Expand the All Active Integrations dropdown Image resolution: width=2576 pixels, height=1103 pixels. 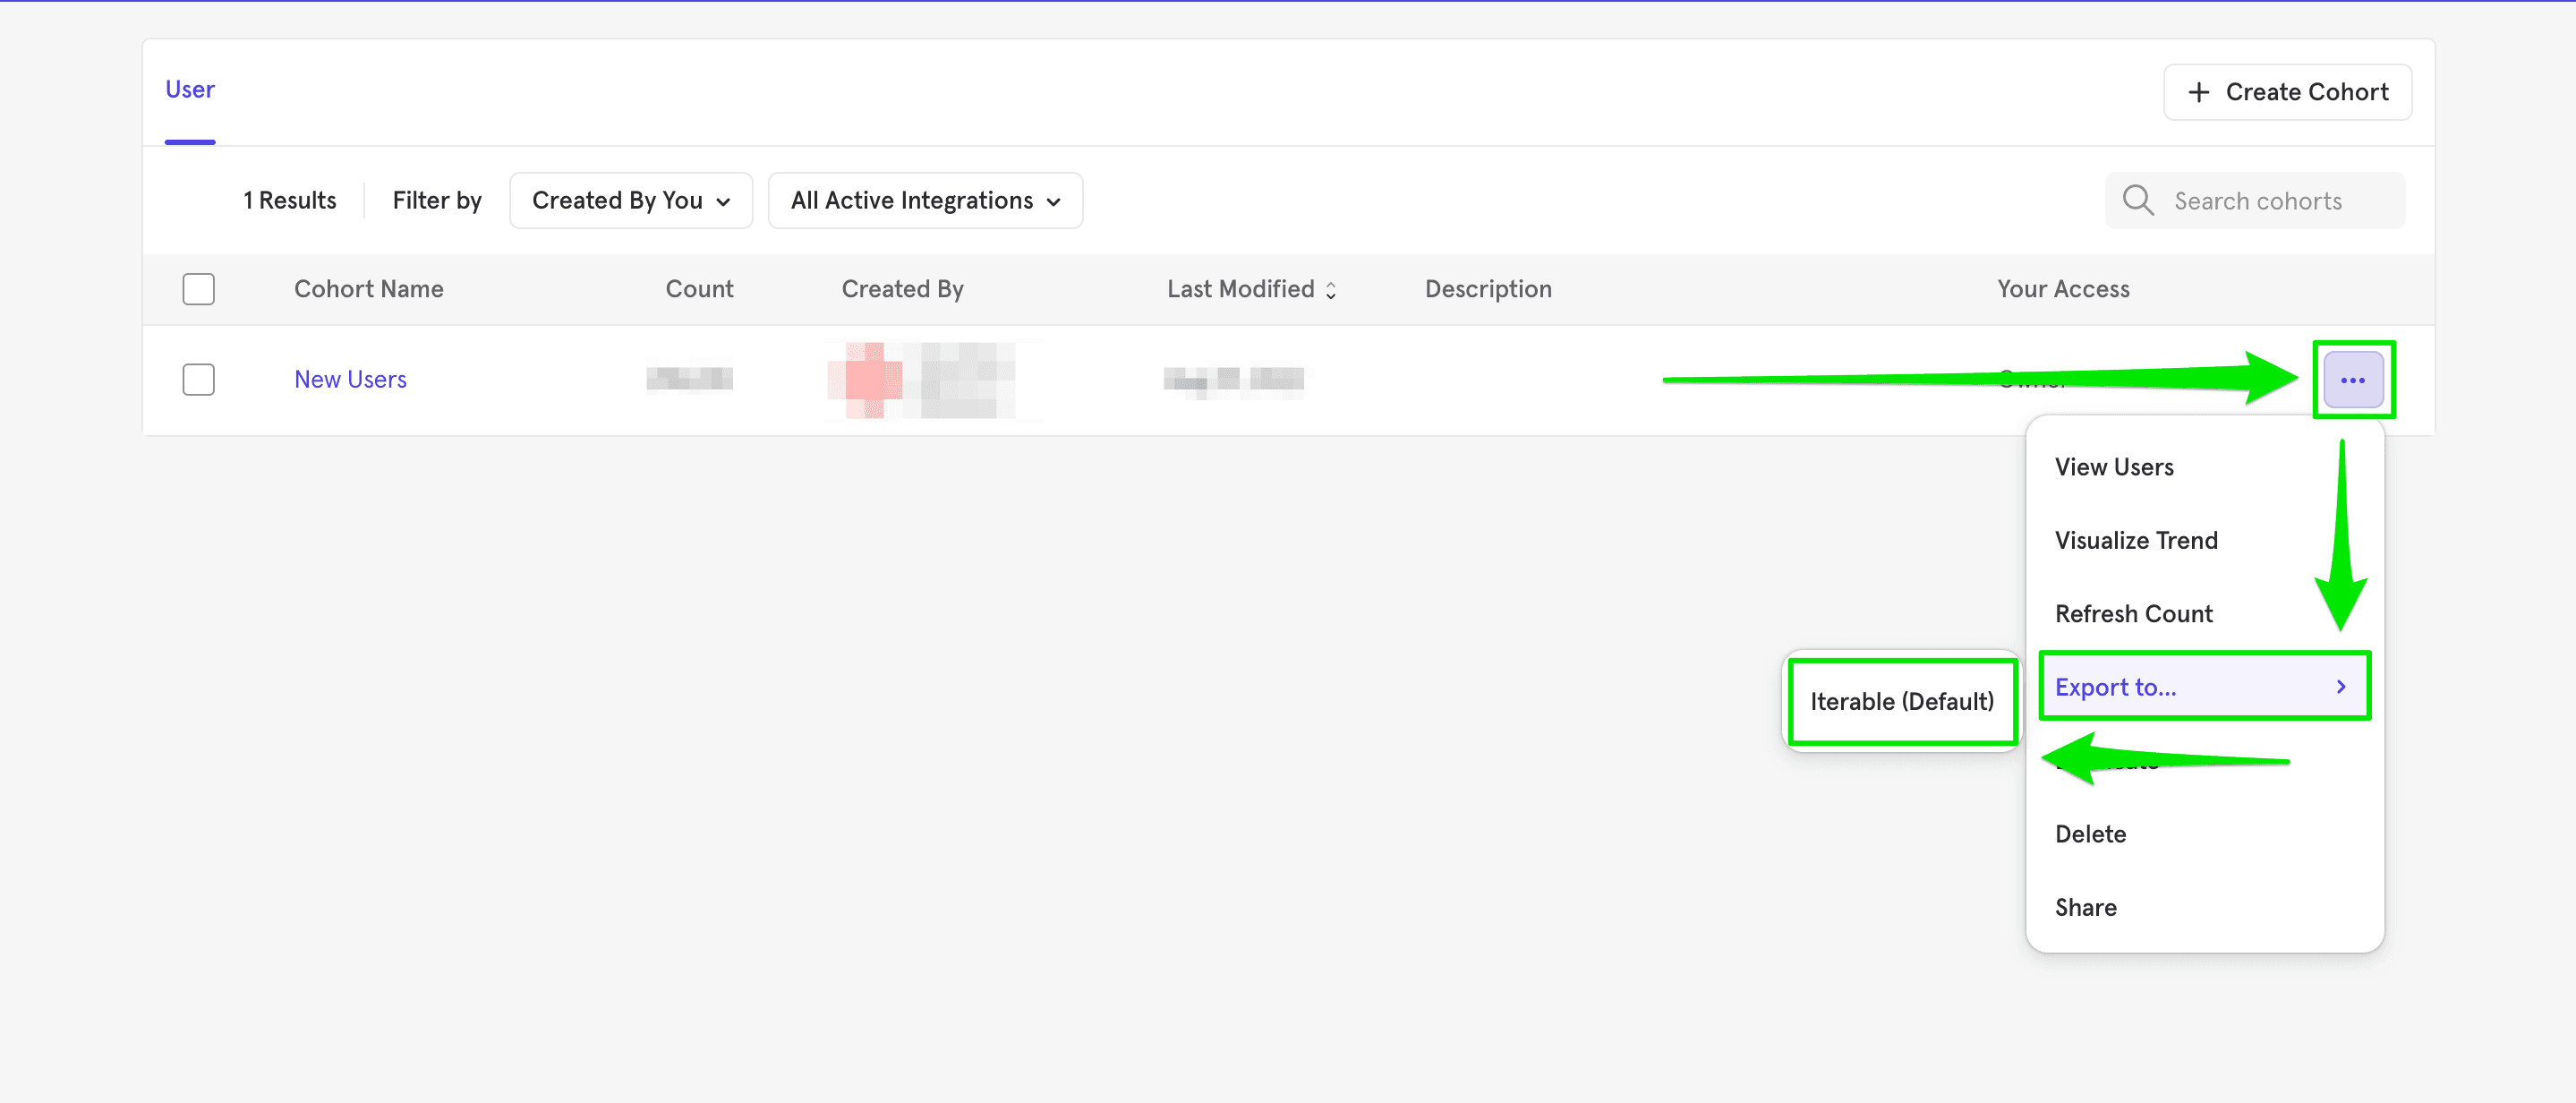[924, 200]
